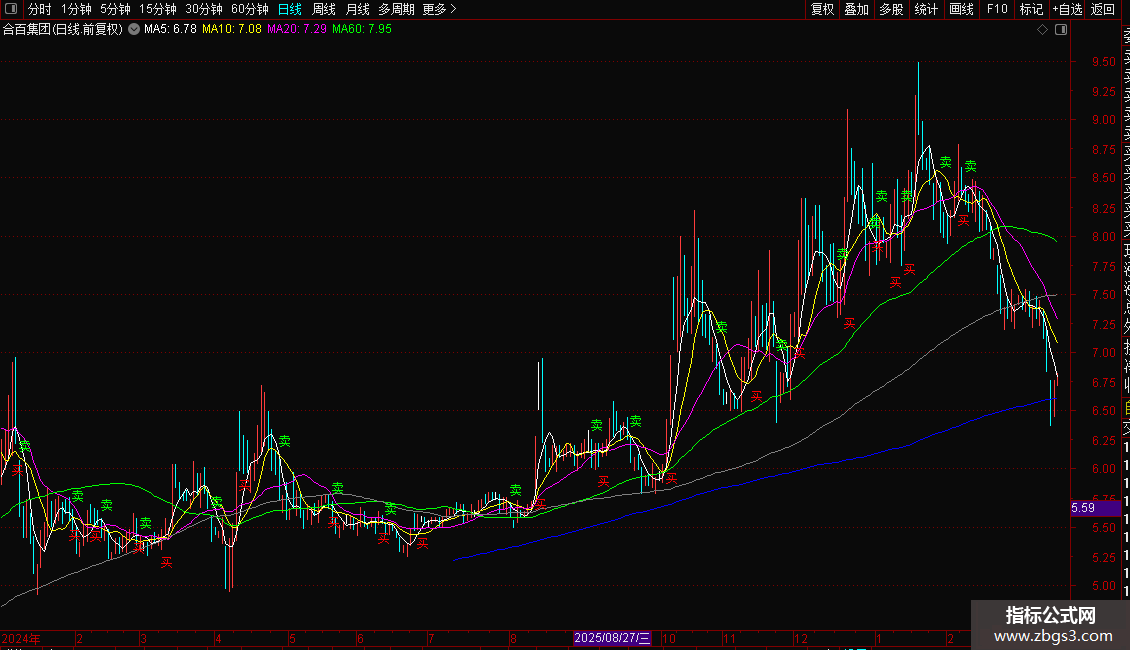Screen dimensions: 1130x650
Task: Click the 叠加 overlay button
Action: click(857, 9)
